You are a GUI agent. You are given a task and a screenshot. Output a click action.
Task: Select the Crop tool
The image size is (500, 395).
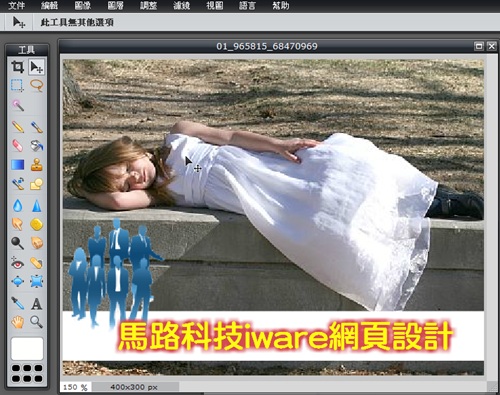click(x=18, y=67)
